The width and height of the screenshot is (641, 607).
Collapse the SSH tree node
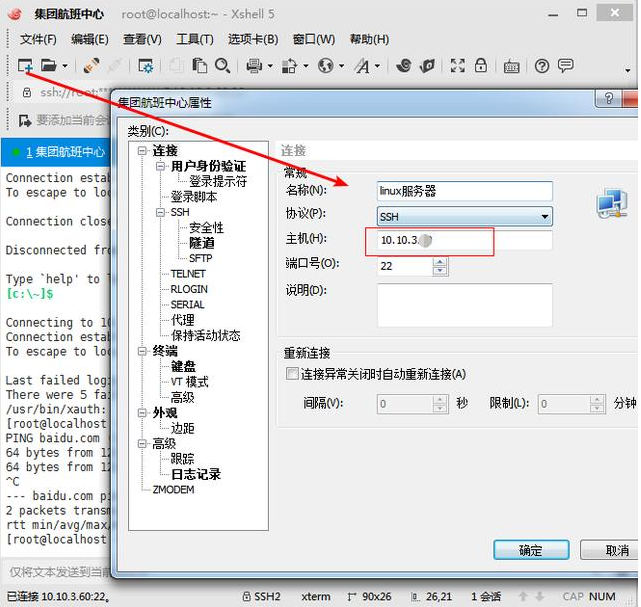tap(160, 213)
